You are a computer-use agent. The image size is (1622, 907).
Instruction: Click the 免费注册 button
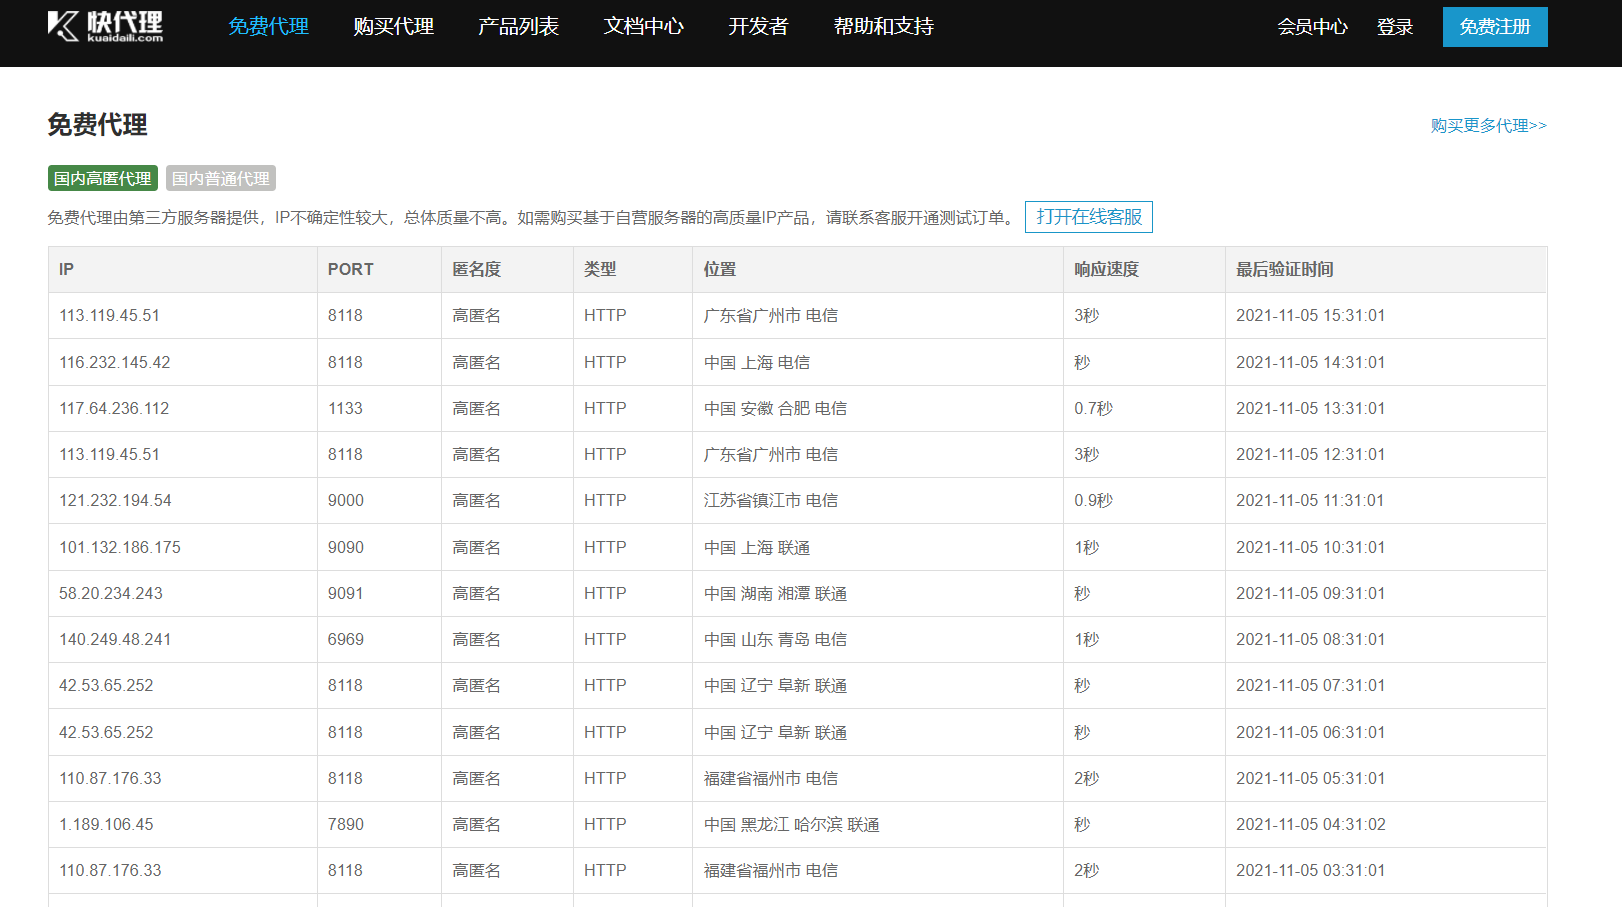pos(1495,27)
